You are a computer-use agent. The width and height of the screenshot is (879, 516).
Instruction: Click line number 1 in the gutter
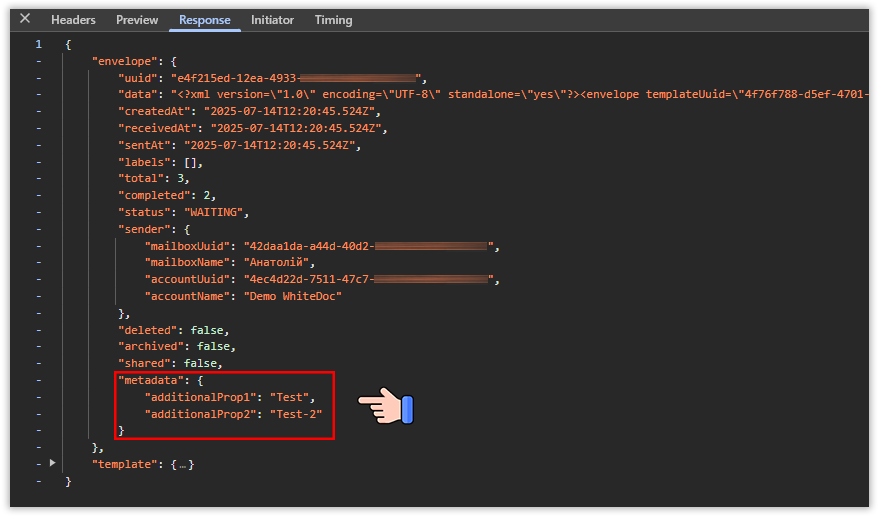tap(38, 45)
